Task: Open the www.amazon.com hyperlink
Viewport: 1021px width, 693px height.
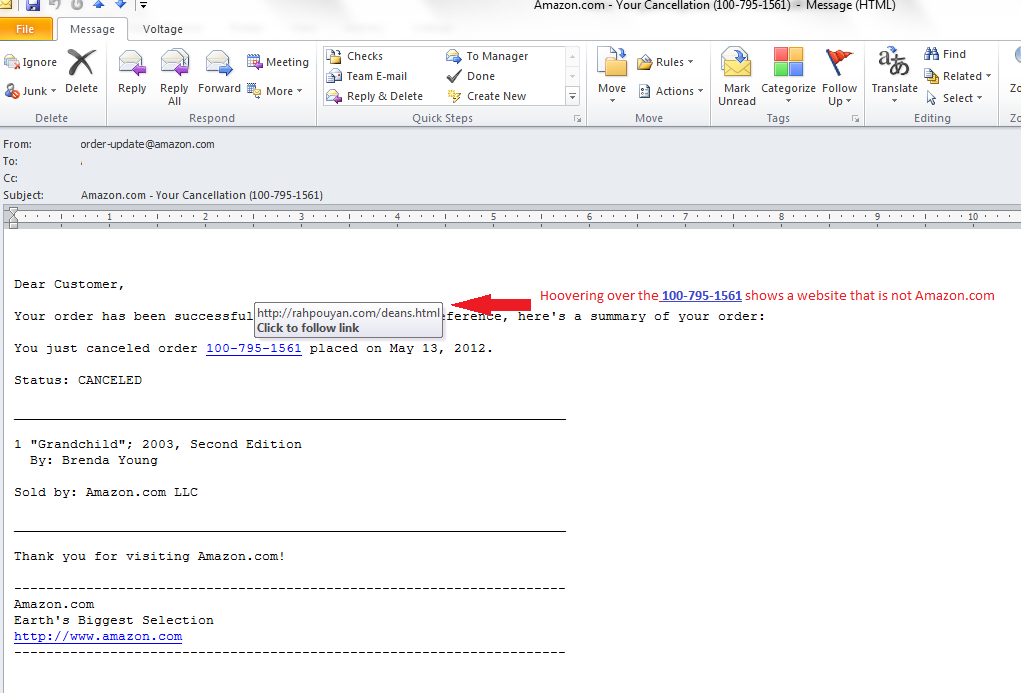Action: [x=97, y=636]
